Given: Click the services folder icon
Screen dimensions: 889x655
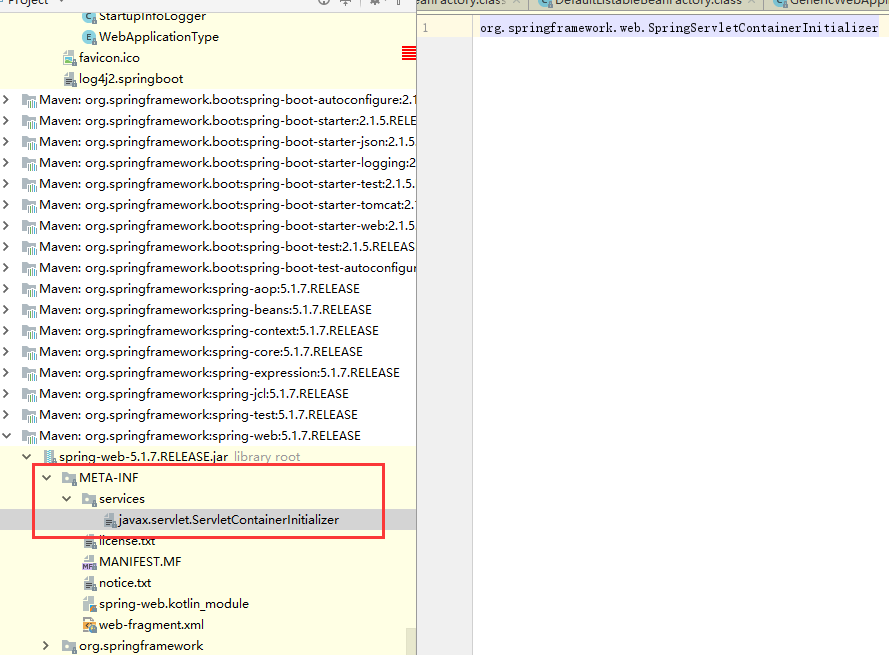Looking at the screenshot, I should point(89,500).
